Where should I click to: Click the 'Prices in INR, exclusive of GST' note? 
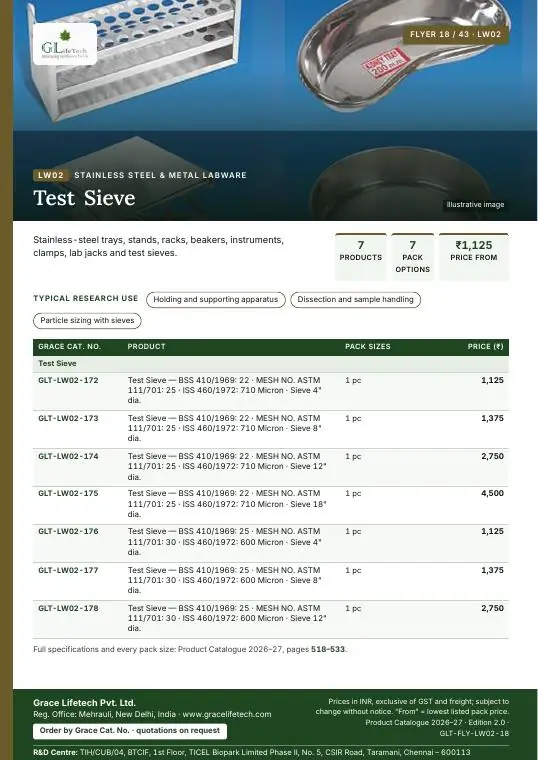[x=412, y=707]
